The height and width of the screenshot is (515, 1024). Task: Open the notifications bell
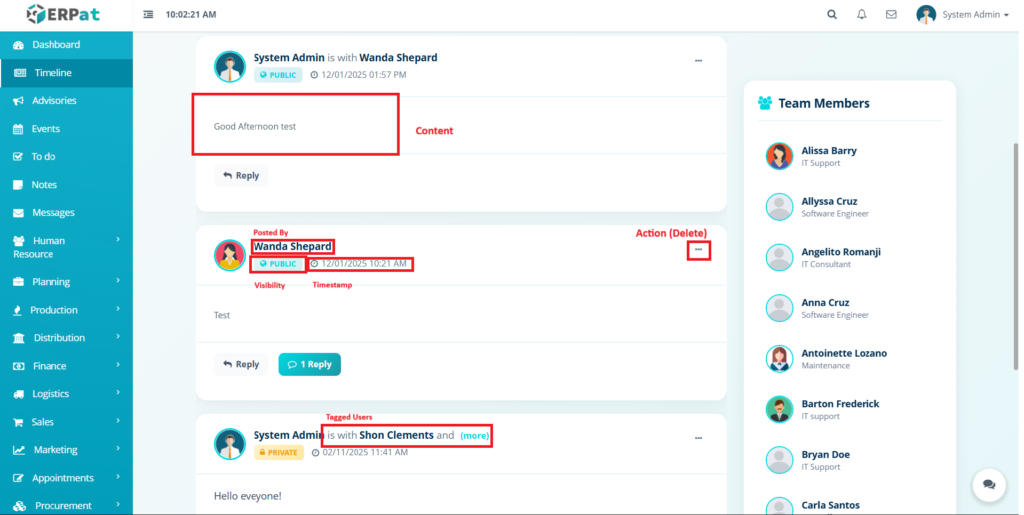tap(861, 14)
